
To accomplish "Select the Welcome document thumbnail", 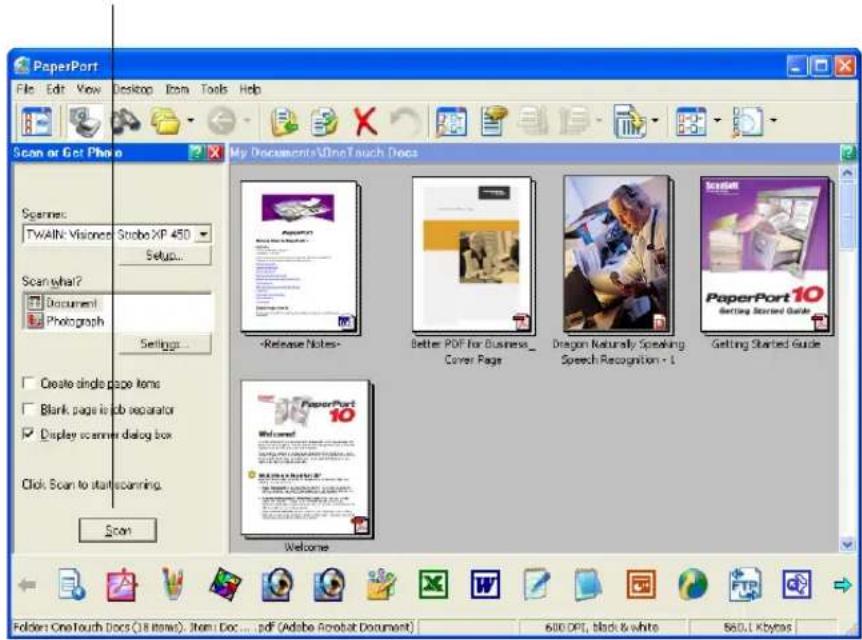I will point(306,459).
